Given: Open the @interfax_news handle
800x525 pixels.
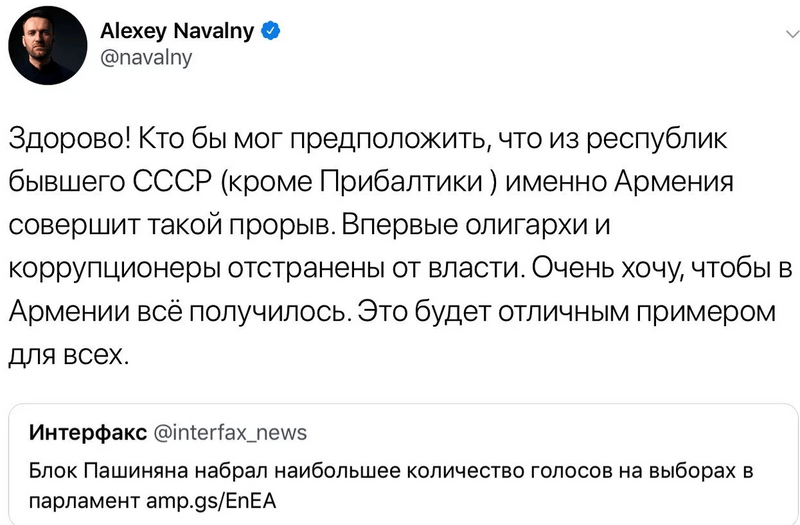Looking at the screenshot, I should click(x=230, y=433).
